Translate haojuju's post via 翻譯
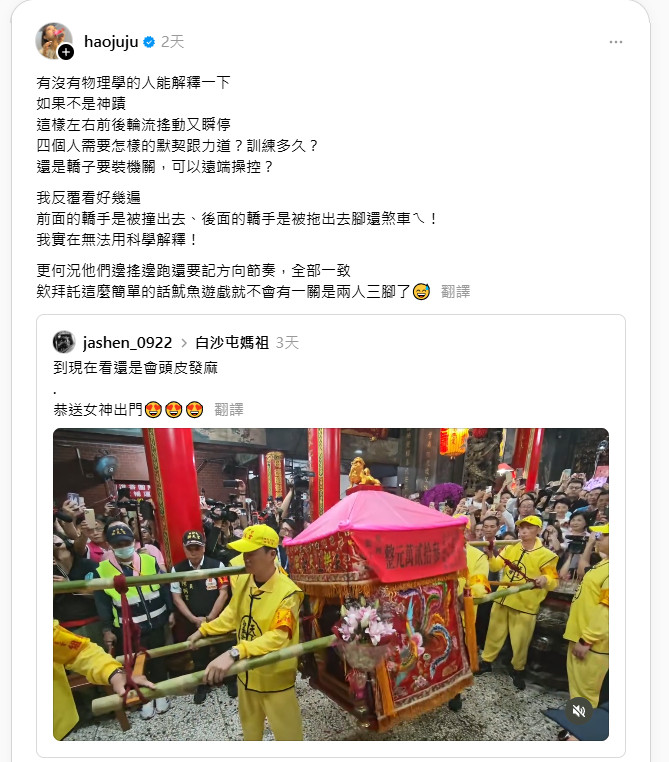669x762 pixels. [455, 292]
